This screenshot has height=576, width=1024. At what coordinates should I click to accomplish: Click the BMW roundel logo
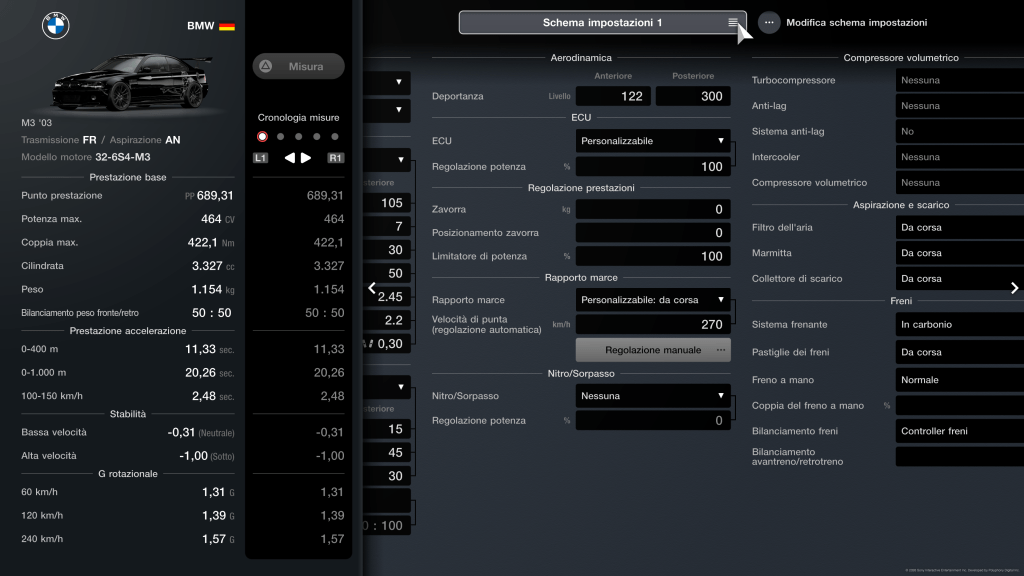point(56,26)
